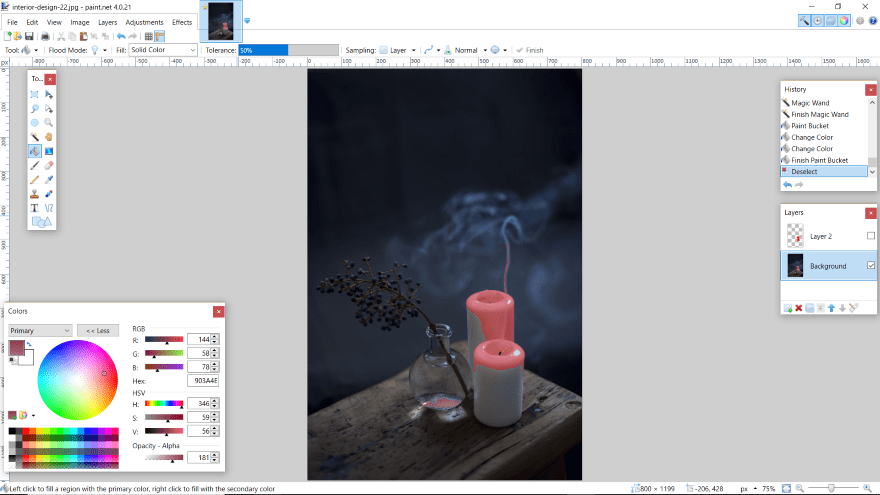Screen dimensions: 880x495
Task: Click the Tolerance slider bar
Action: click(288, 50)
